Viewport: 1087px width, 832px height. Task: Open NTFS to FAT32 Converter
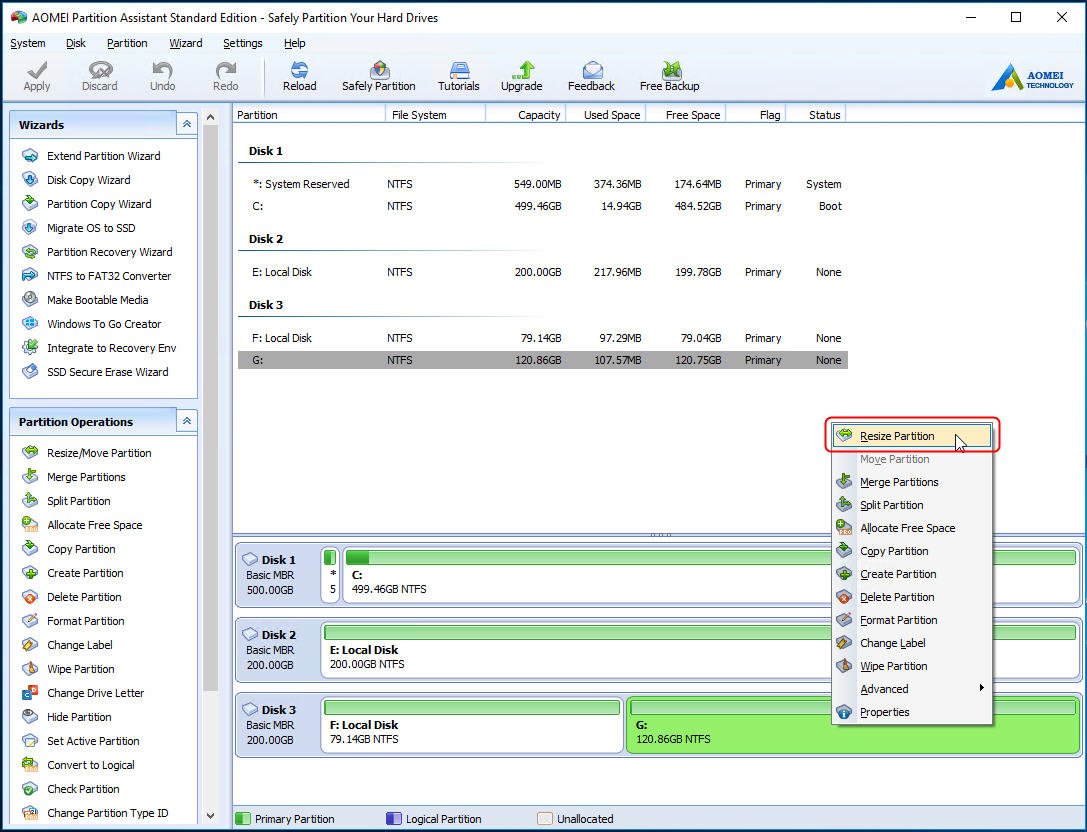[109, 276]
